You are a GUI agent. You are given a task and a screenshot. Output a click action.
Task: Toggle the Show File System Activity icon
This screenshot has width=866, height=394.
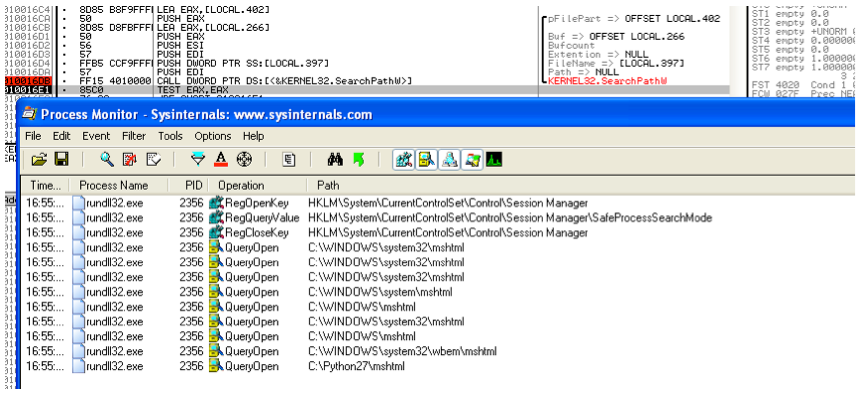[x=426, y=160]
